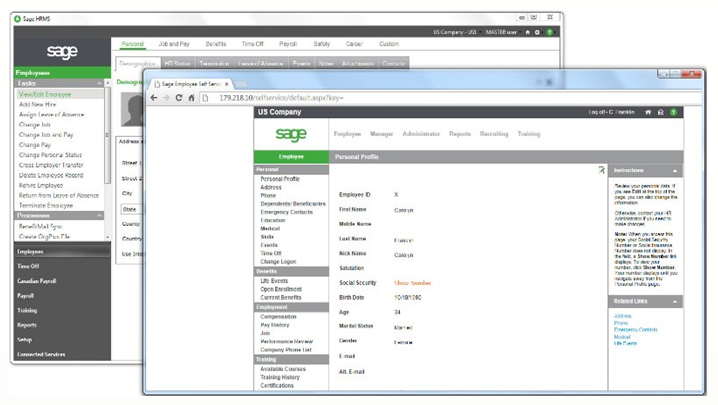Select View/Edit Employee task
This screenshot has width=718, height=405.
pyautogui.click(x=45, y=94)
